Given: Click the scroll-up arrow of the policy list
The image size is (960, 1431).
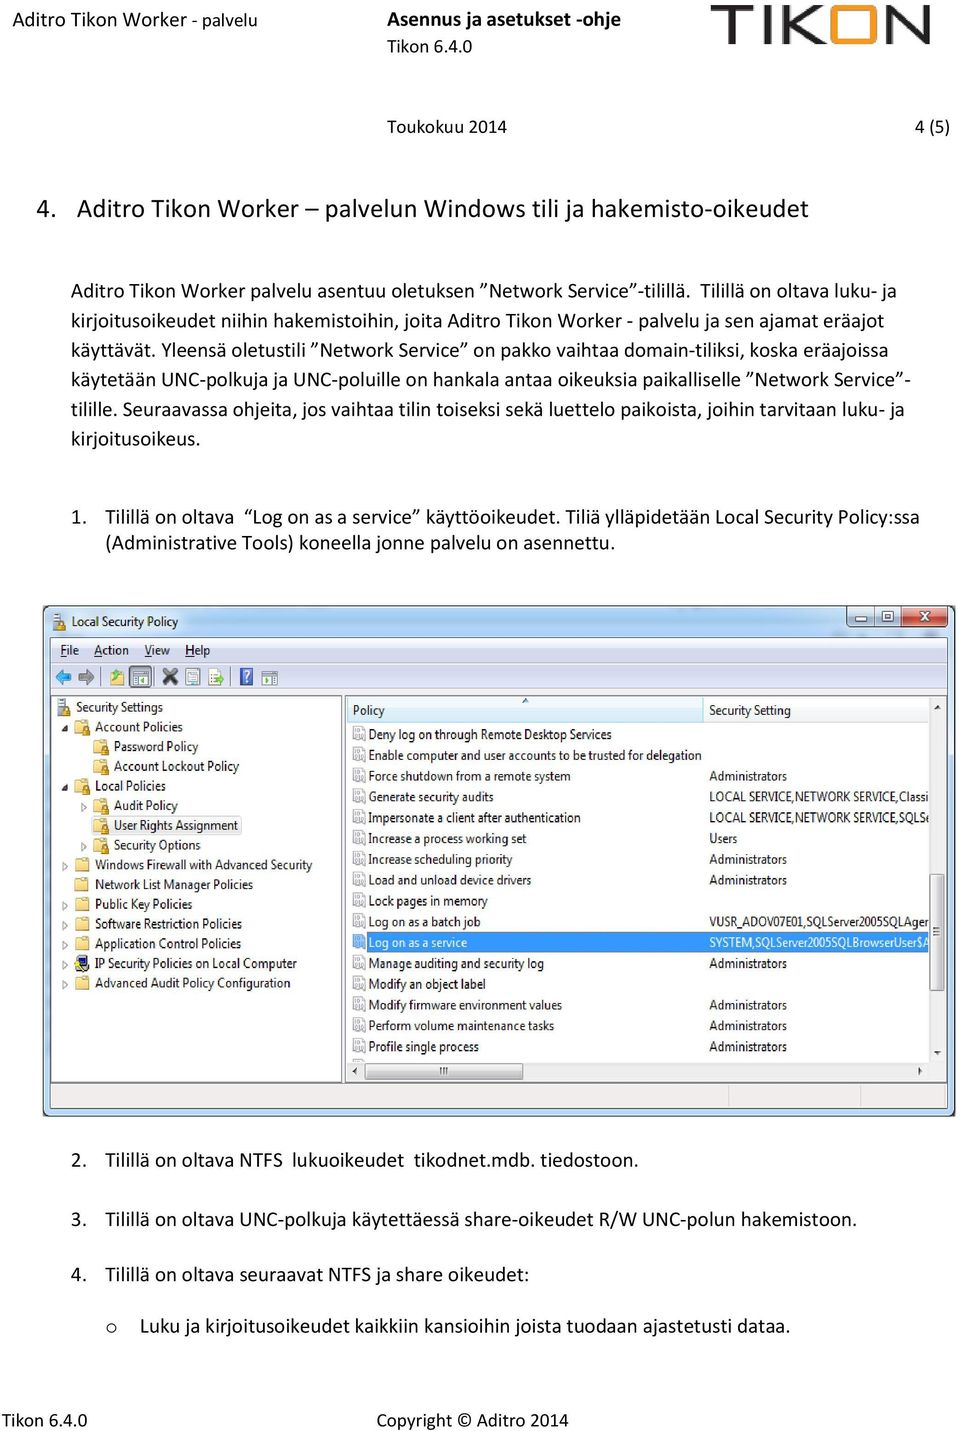Looking at the screenshot, I should click(x=937, y=707).
